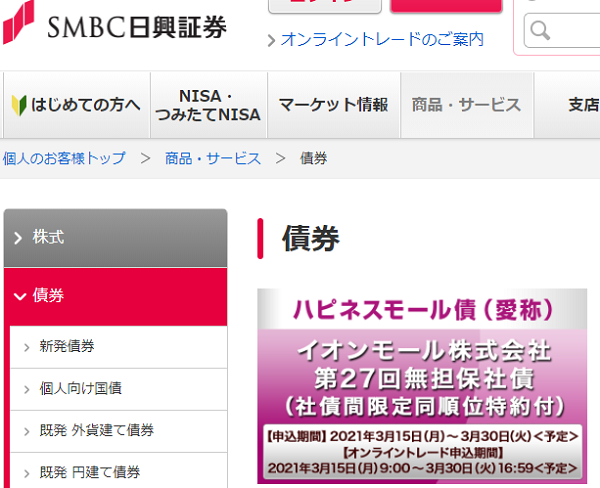Screen dimensions: 600x488
Task: Open マーケット情報 menu tab
Action: [x=334, y=105]
